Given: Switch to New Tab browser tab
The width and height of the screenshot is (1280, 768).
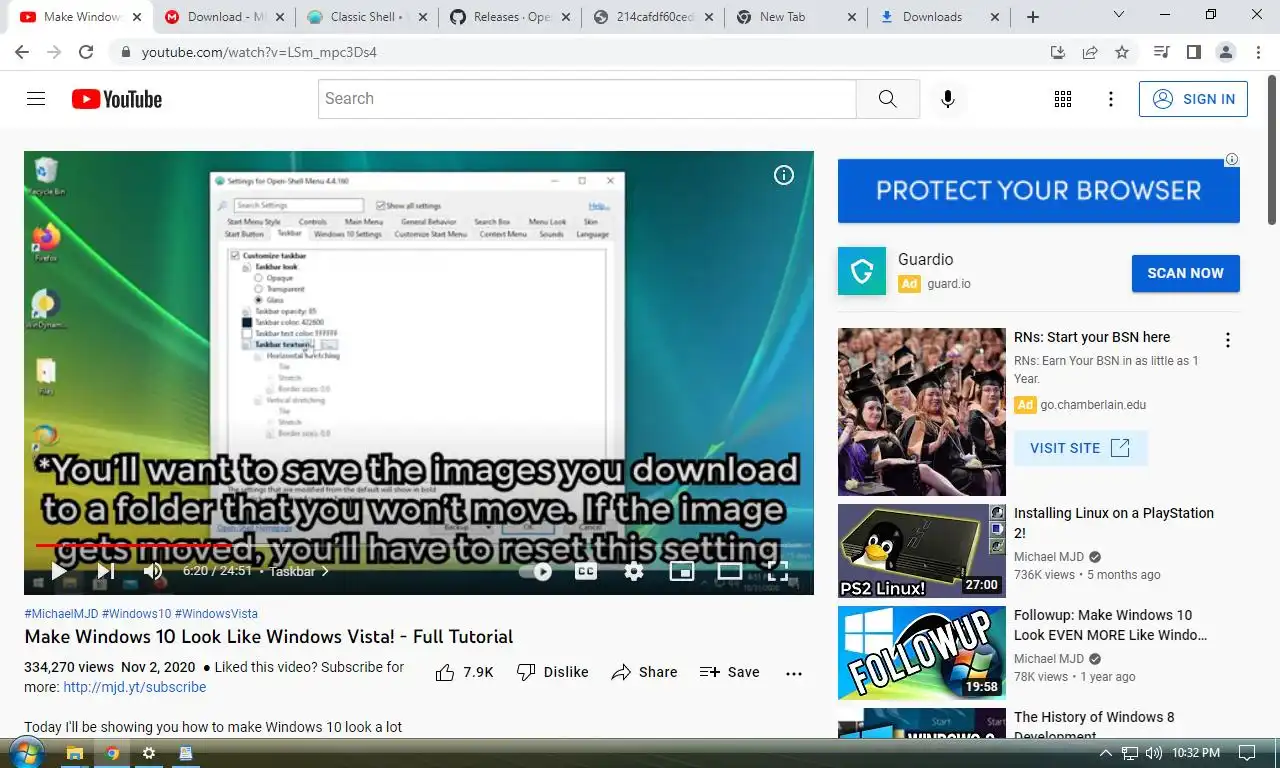Looking at the screenshot, I should pos(796,17).
